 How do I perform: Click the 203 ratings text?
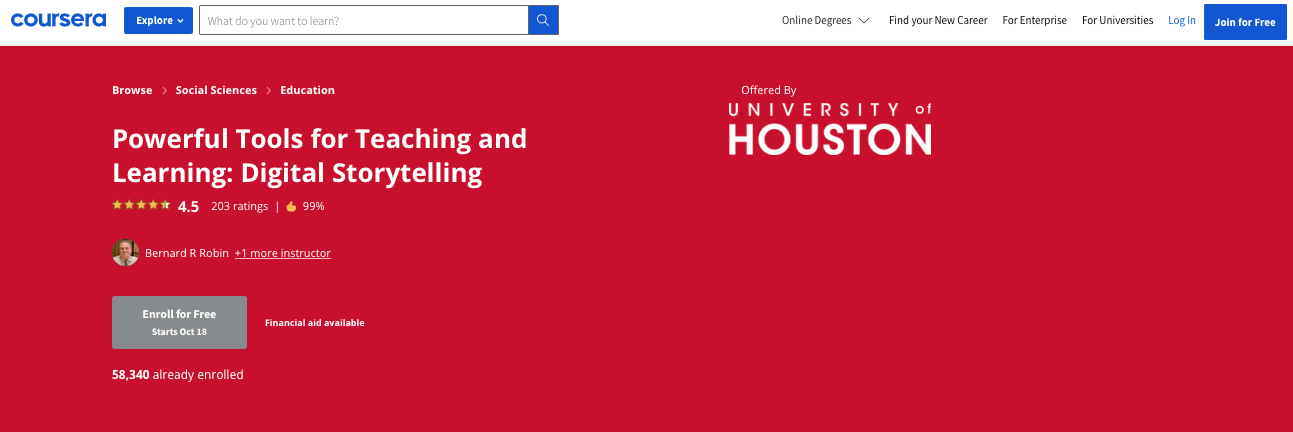(240, 207)
